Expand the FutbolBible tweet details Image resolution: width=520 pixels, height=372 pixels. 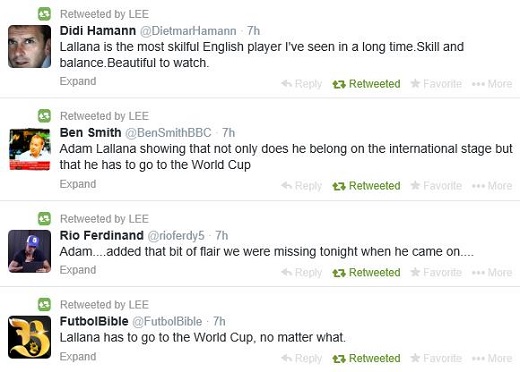pos(78,356)
